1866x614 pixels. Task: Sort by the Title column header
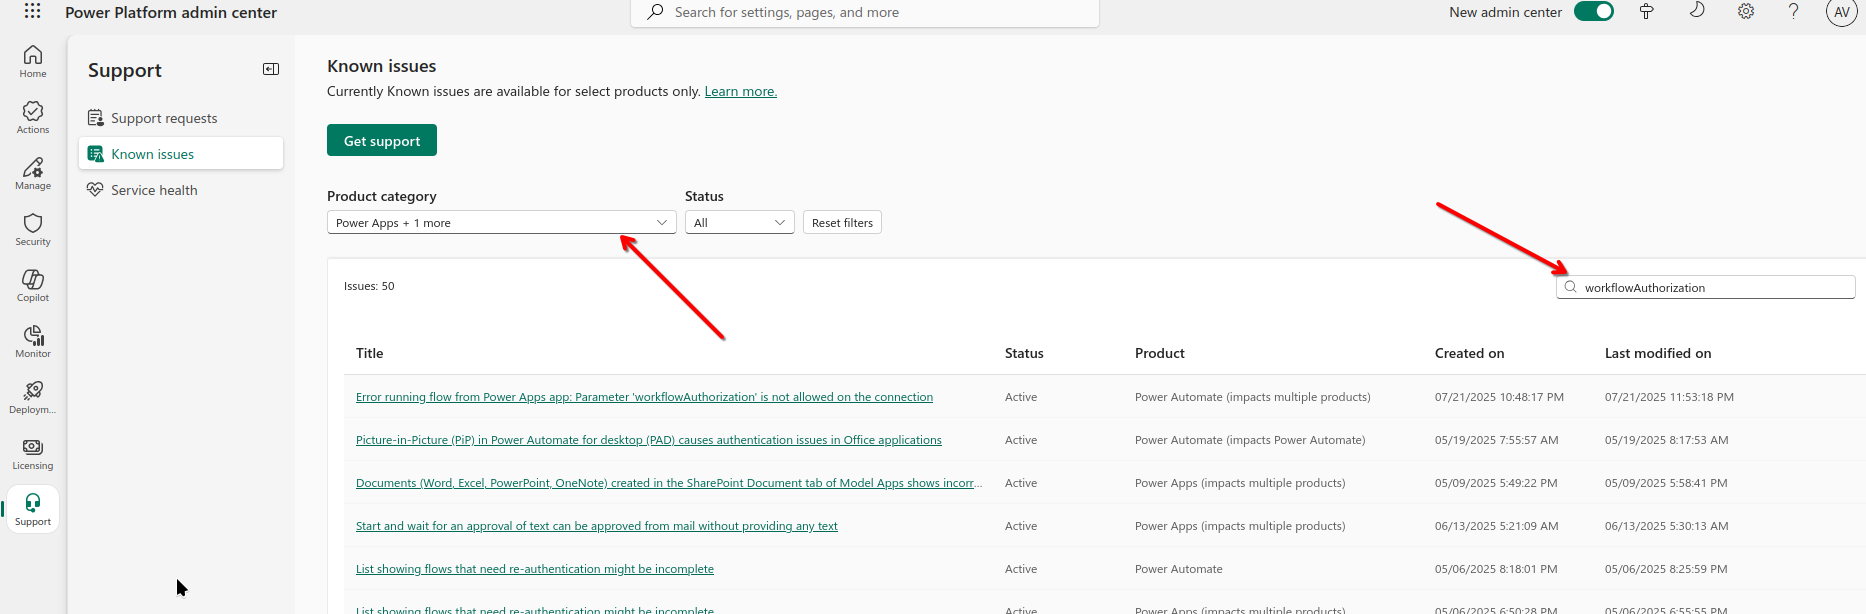coord(370,353)
